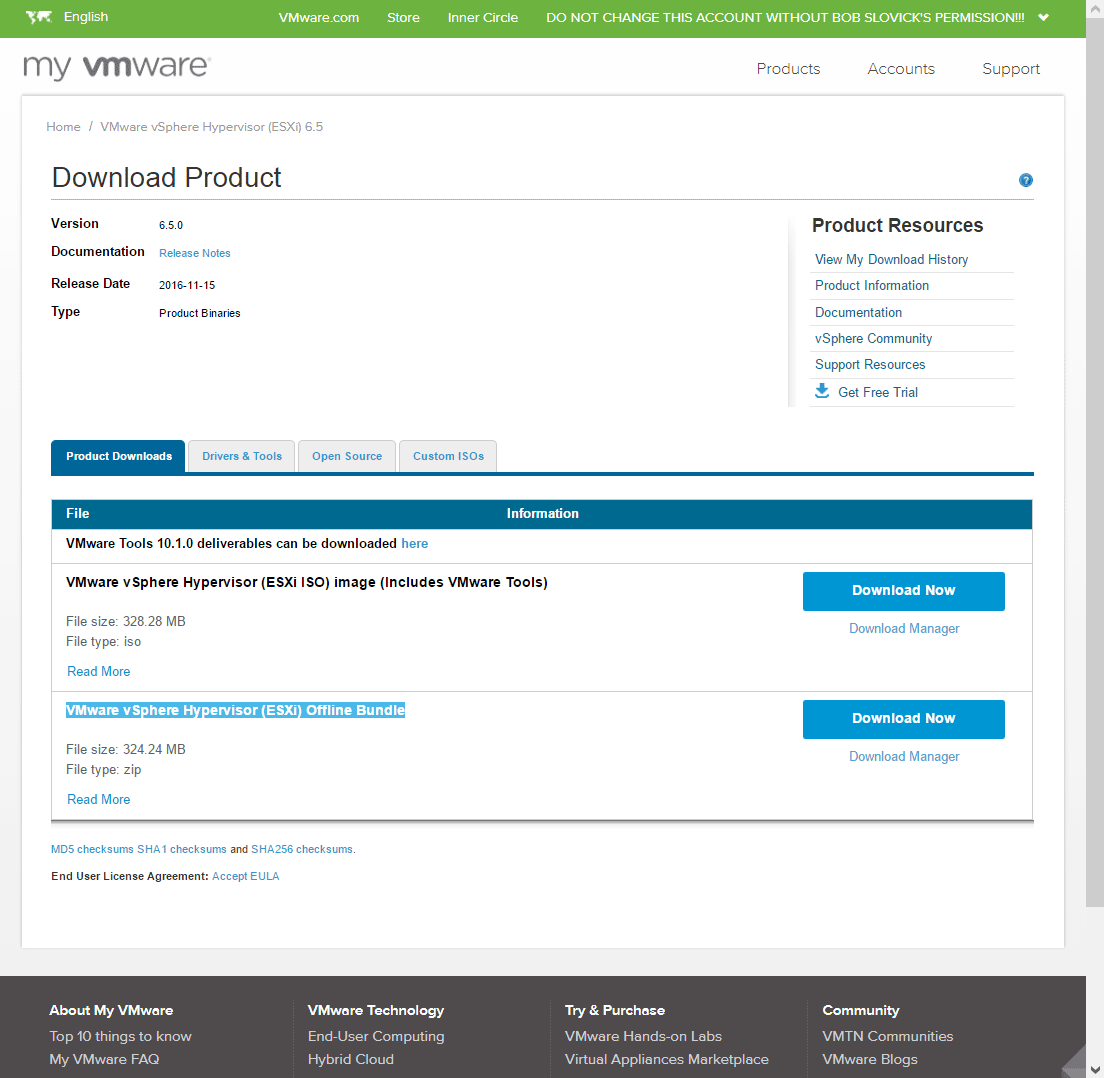
Task: Open the Store link
Action: click(x=403, y=18)
